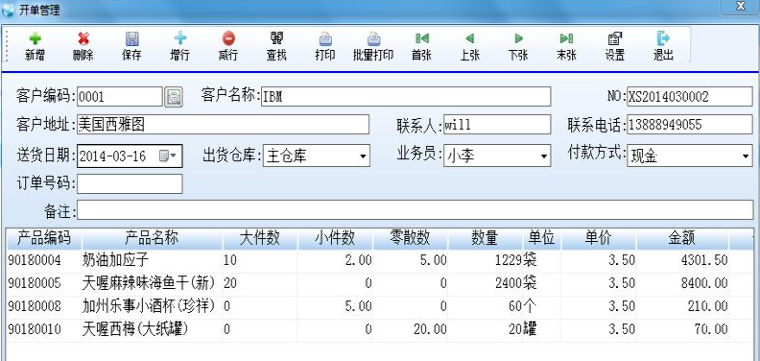Viewport: 760px width, 361px height.
Task: Click amount cell 8400.00
Action: pyautogui.click(x=682, y=284)
